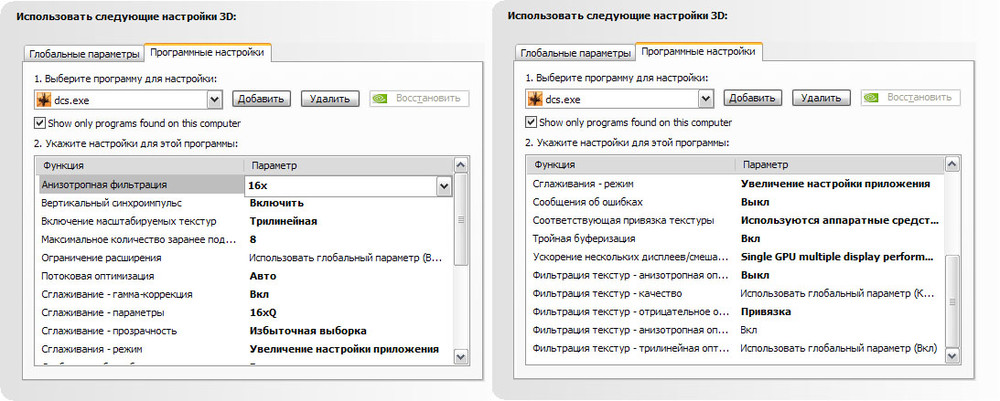The width and height of the screenshot is (1000, 401).
Task: Click right Добавить button
Action: click(753, 98)
